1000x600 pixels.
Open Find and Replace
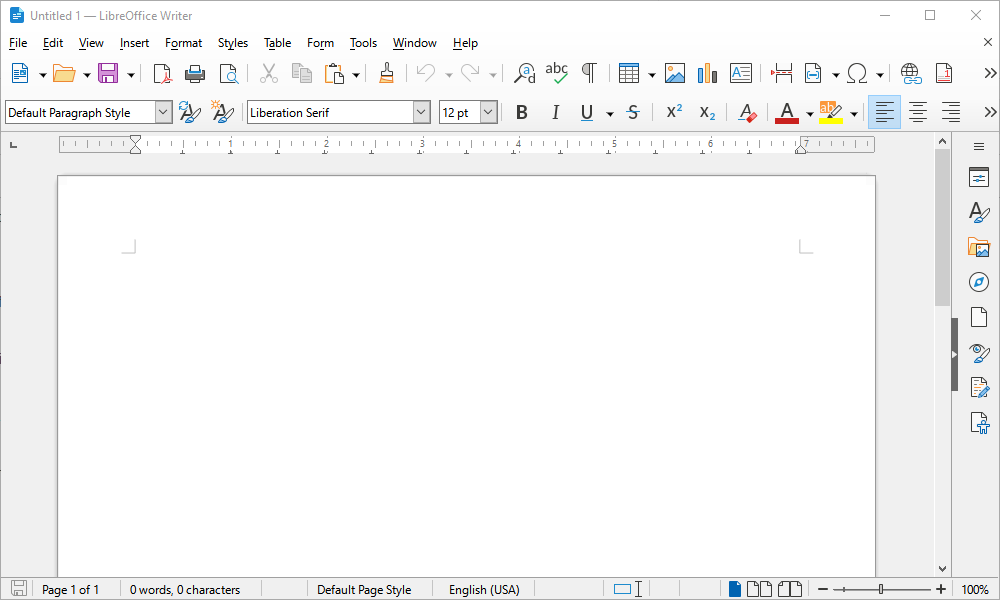pos(524,73)
